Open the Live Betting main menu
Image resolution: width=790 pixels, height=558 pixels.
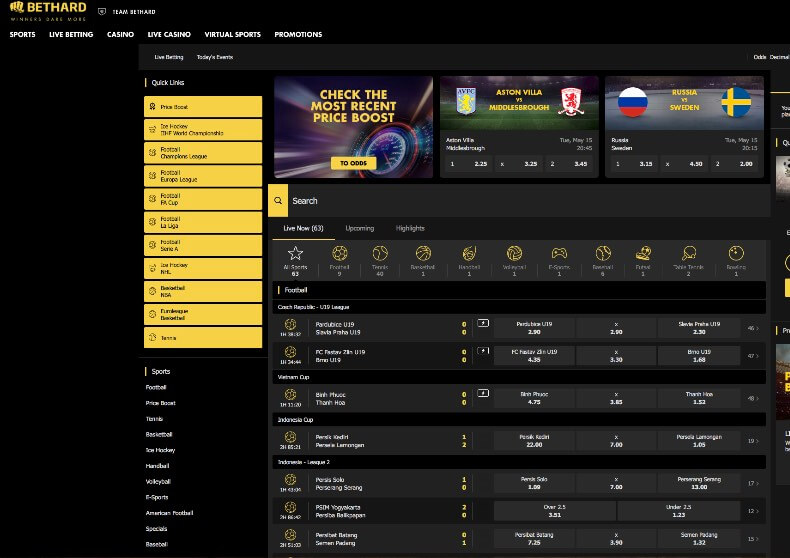pos(71,34)
